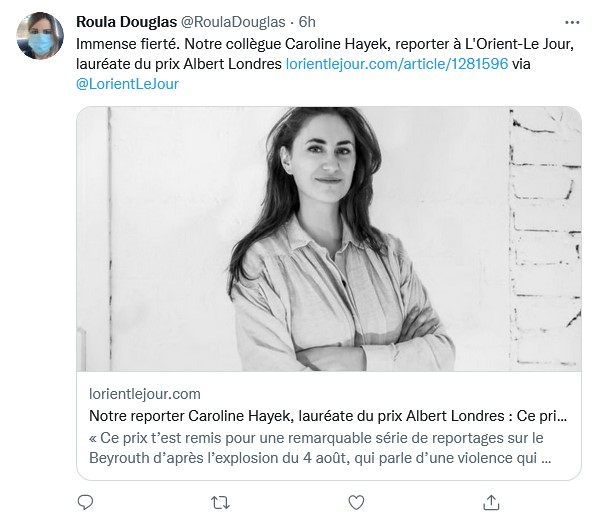This screenshot has width=598, height=524.
Task: Visit the @RoulaDouglas handle
Action: (233, 22)
